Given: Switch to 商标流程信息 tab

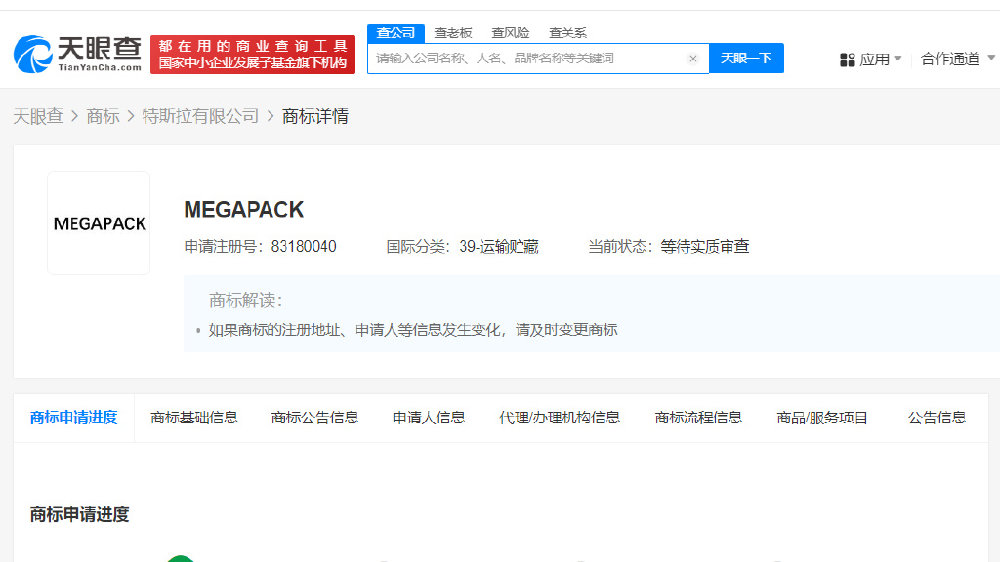Looking at the screenshot, I should click(698, 418).
